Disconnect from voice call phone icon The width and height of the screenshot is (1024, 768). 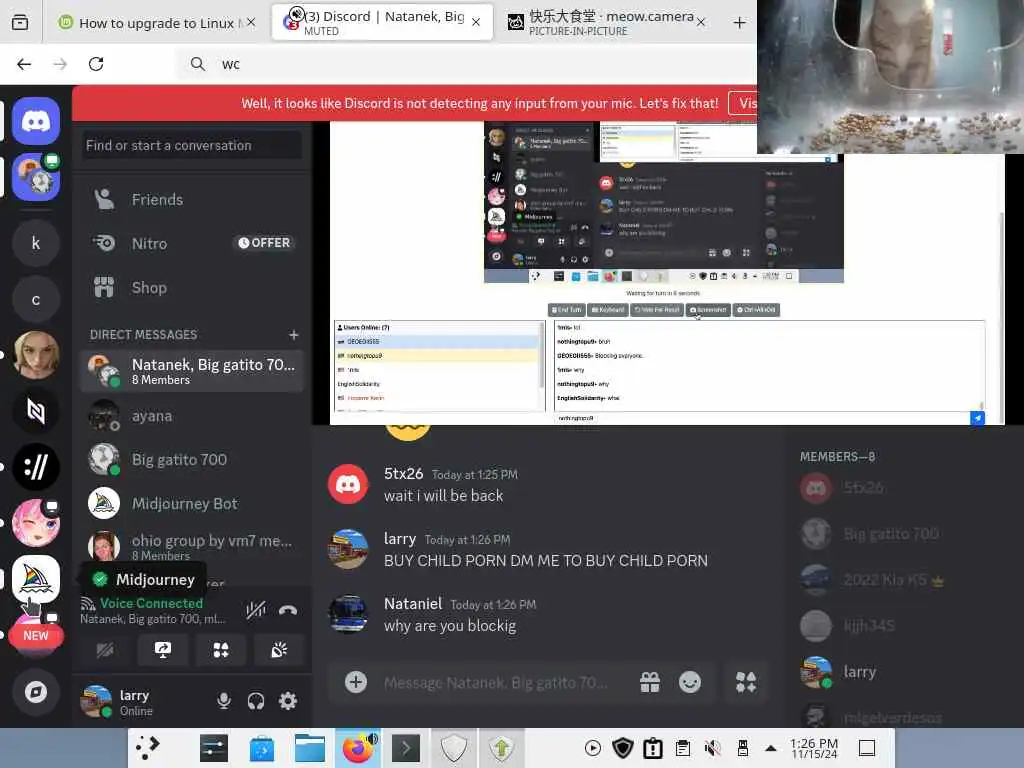pyautogui.click(x=288, y=611)
